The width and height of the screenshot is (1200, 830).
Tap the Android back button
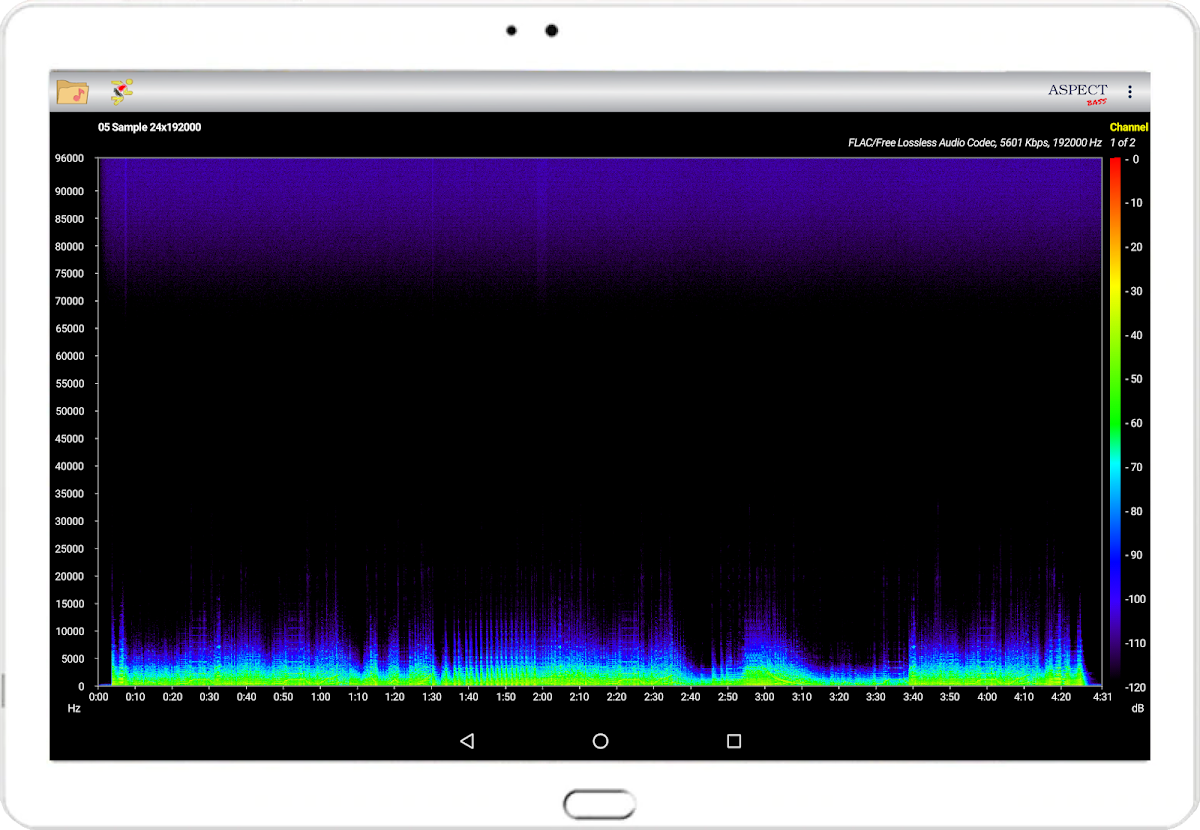pos(466,741)
